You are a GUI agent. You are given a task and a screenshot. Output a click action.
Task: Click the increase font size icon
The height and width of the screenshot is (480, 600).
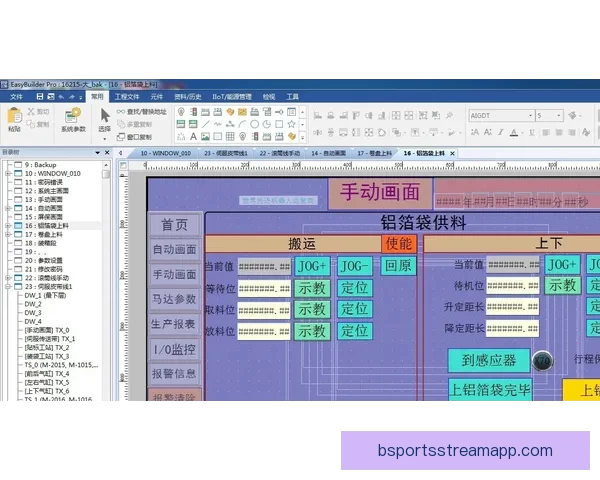click(x=475, y=132)
